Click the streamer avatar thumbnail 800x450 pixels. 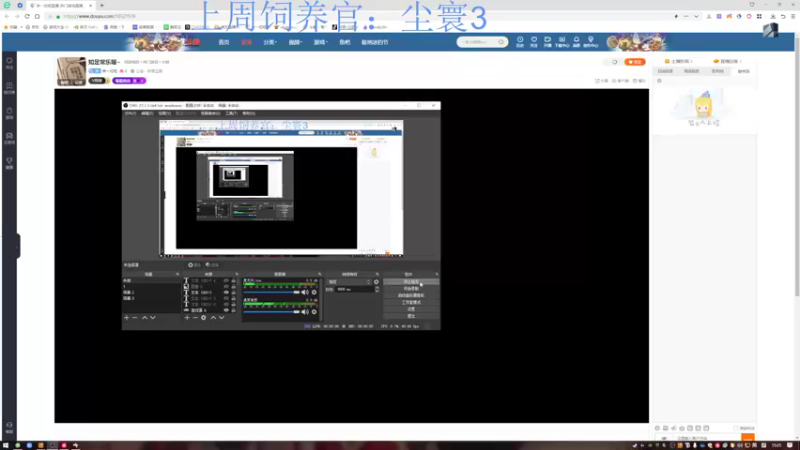click(71, 71)
